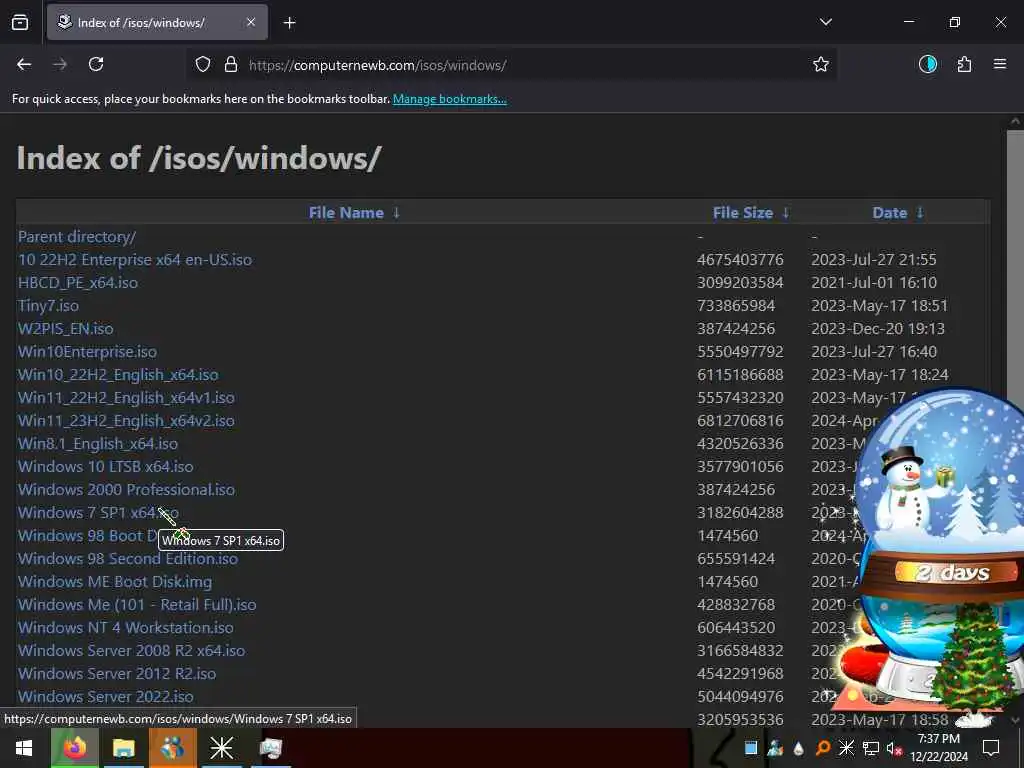1024x768 pixels.
Task: Download Windows 98 Second Edition.iso
Action: [x=128, y=558]
